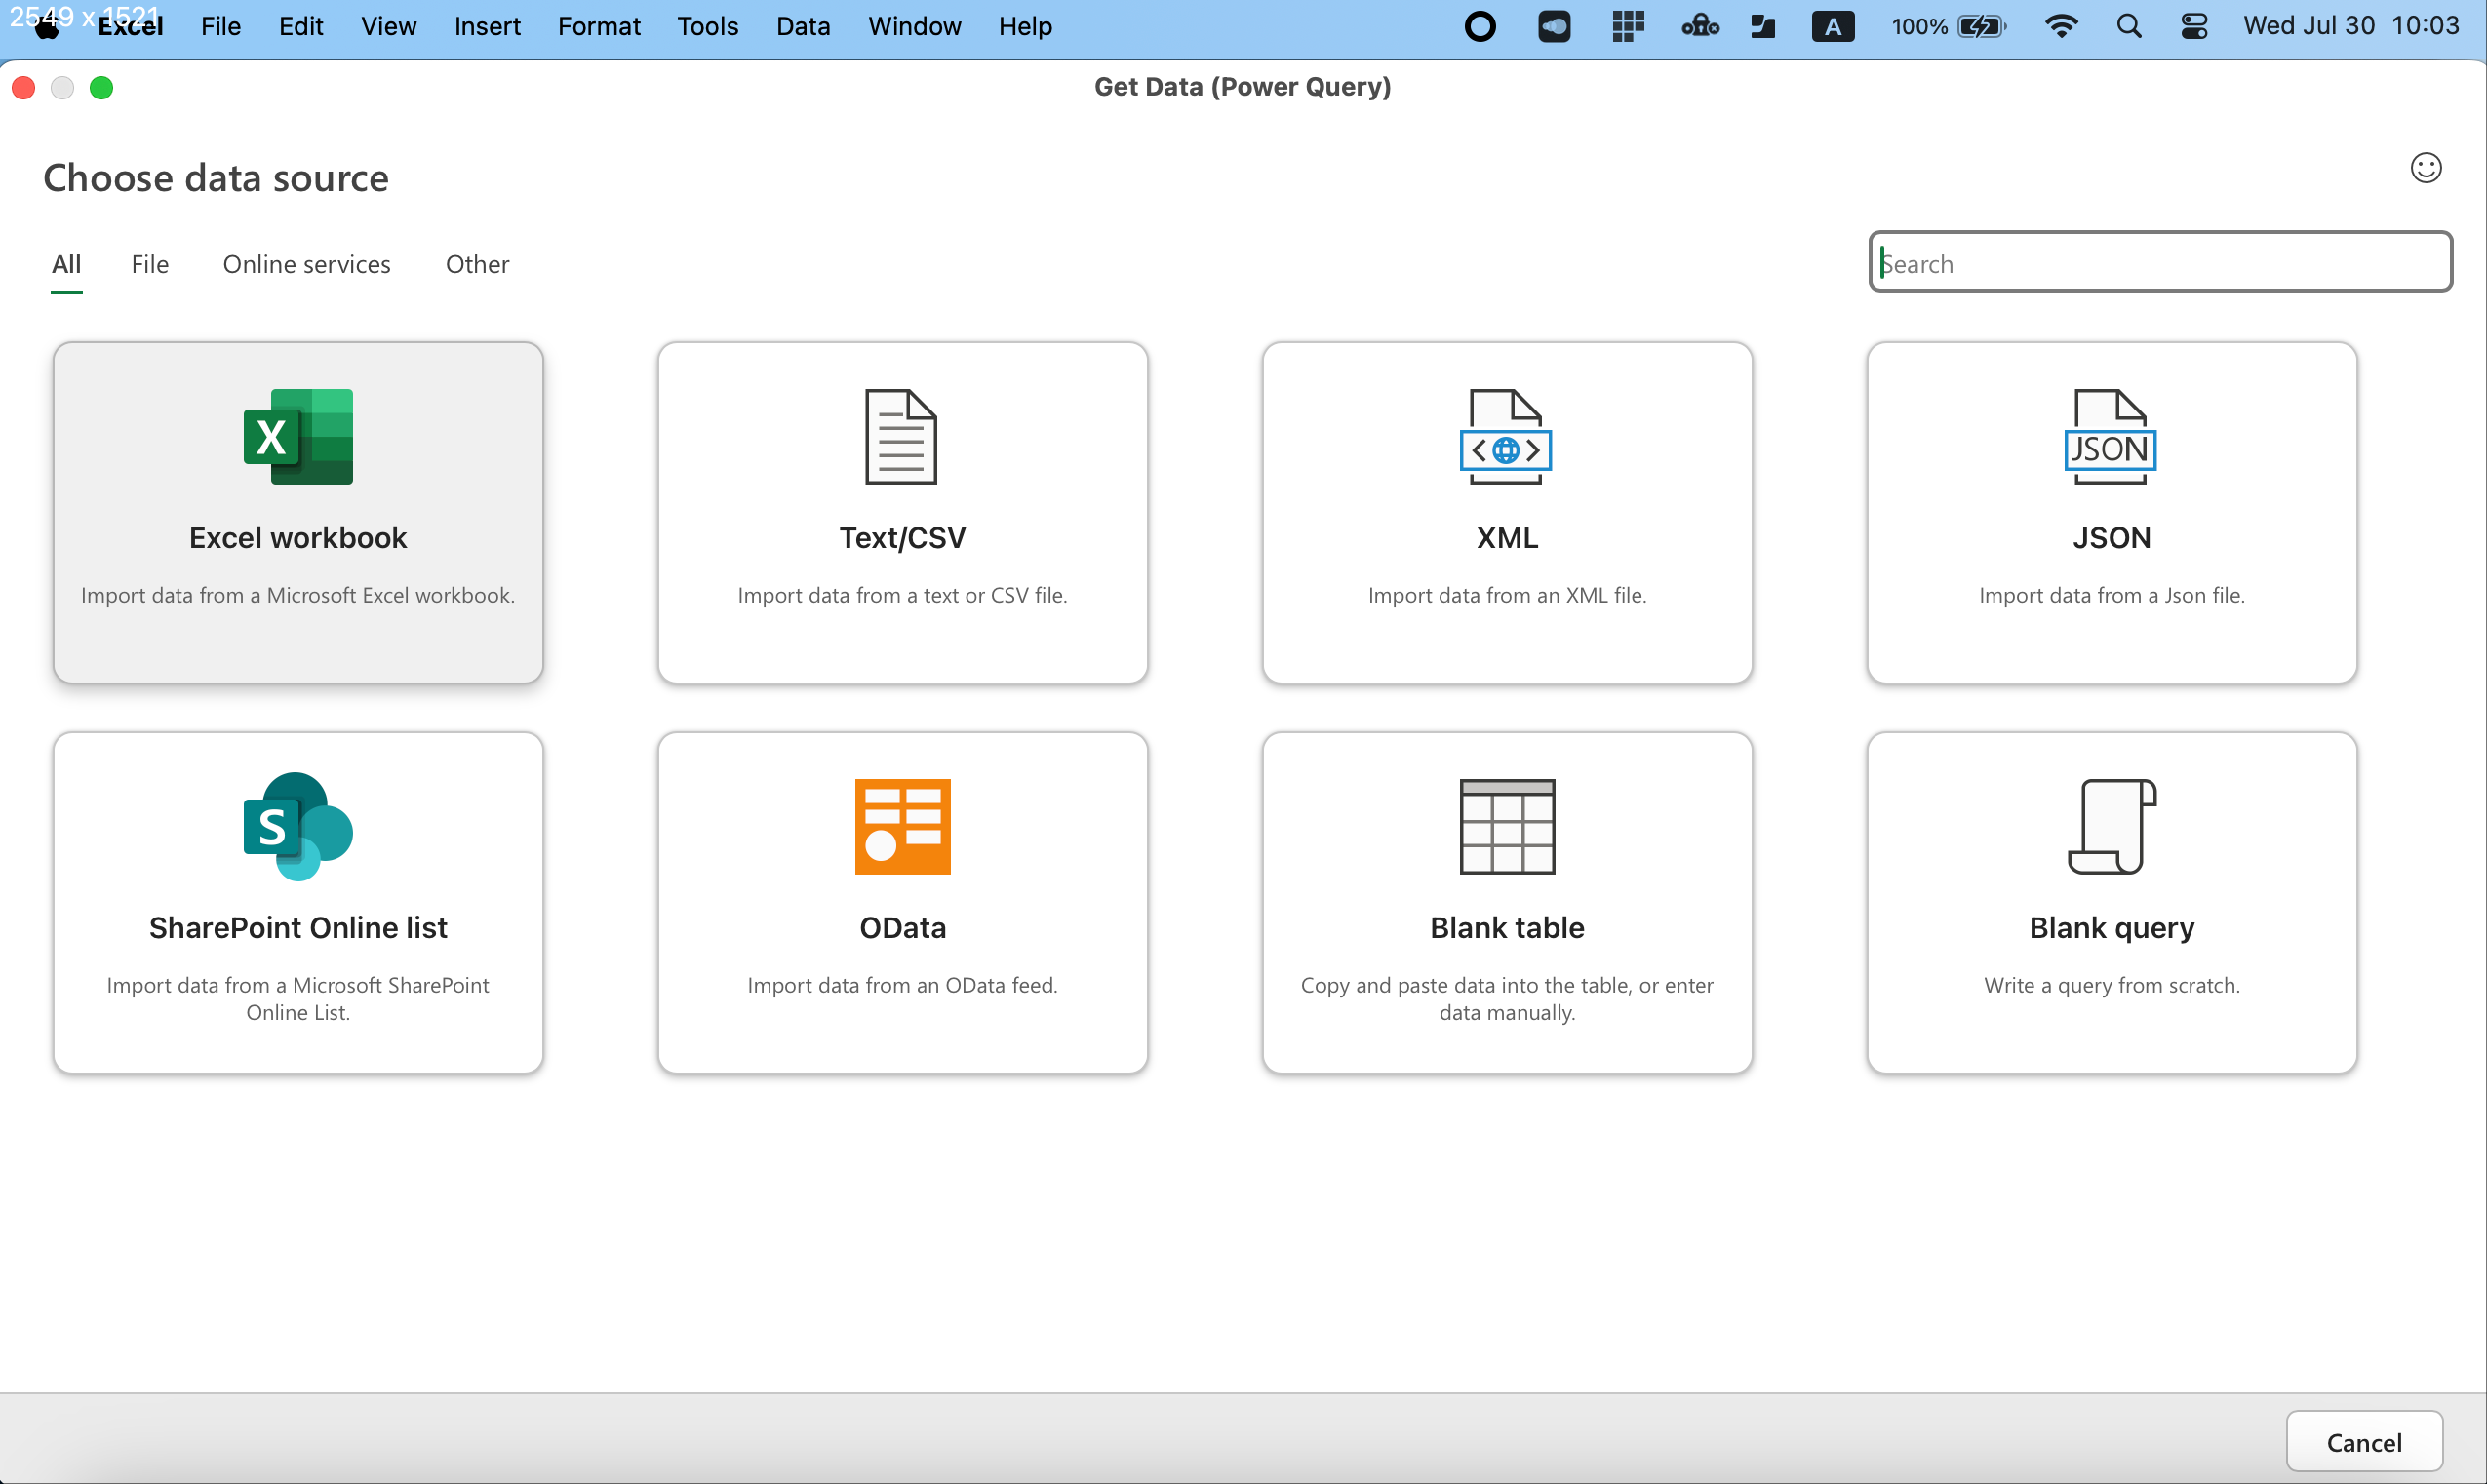The height and width of the screenshot is (1484, 2487).
Task: Choose the SharePoint Online list icon
Action: [x=298, y=827]
